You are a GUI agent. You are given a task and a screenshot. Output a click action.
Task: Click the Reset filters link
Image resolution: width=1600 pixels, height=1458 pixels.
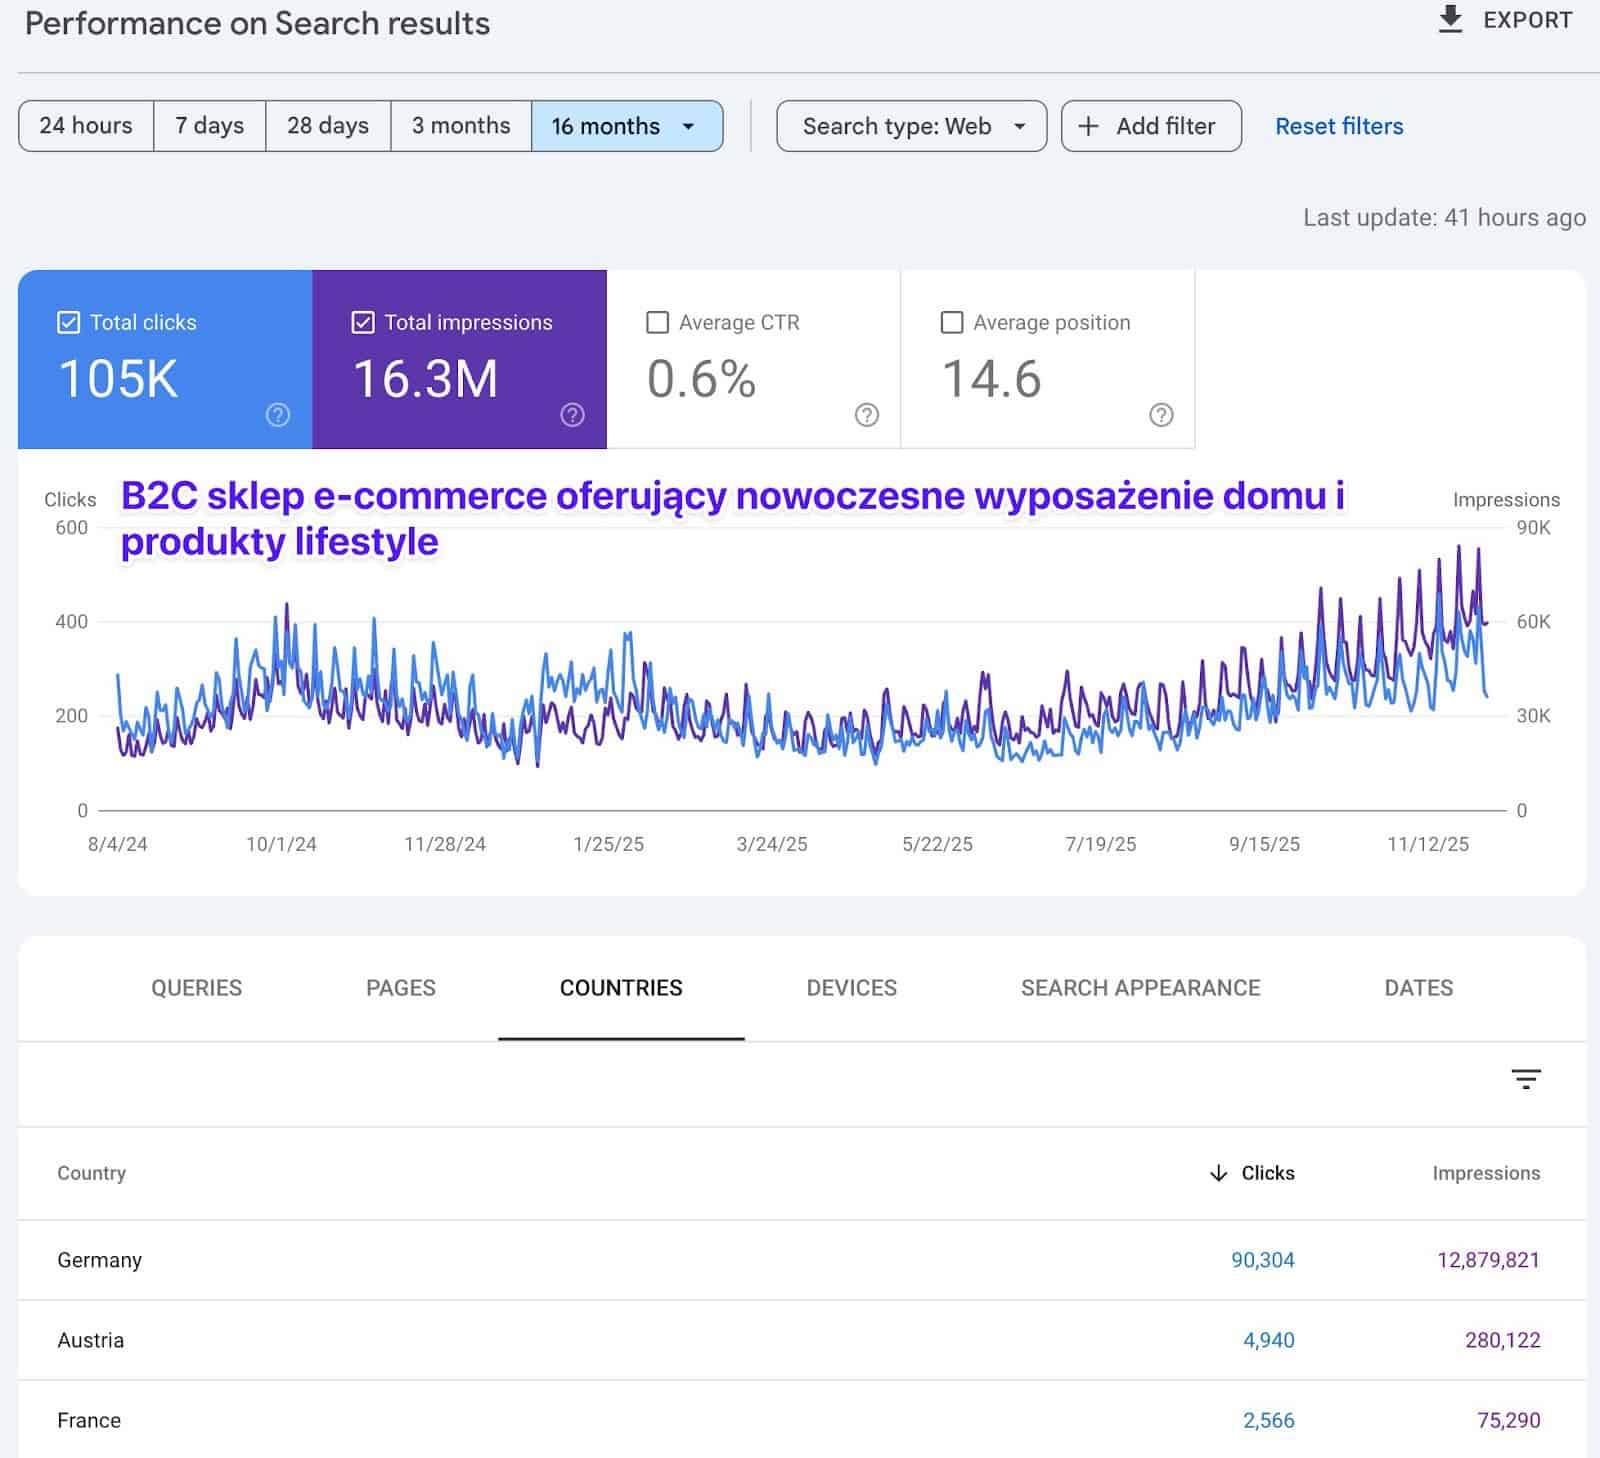pos(1339,126)
